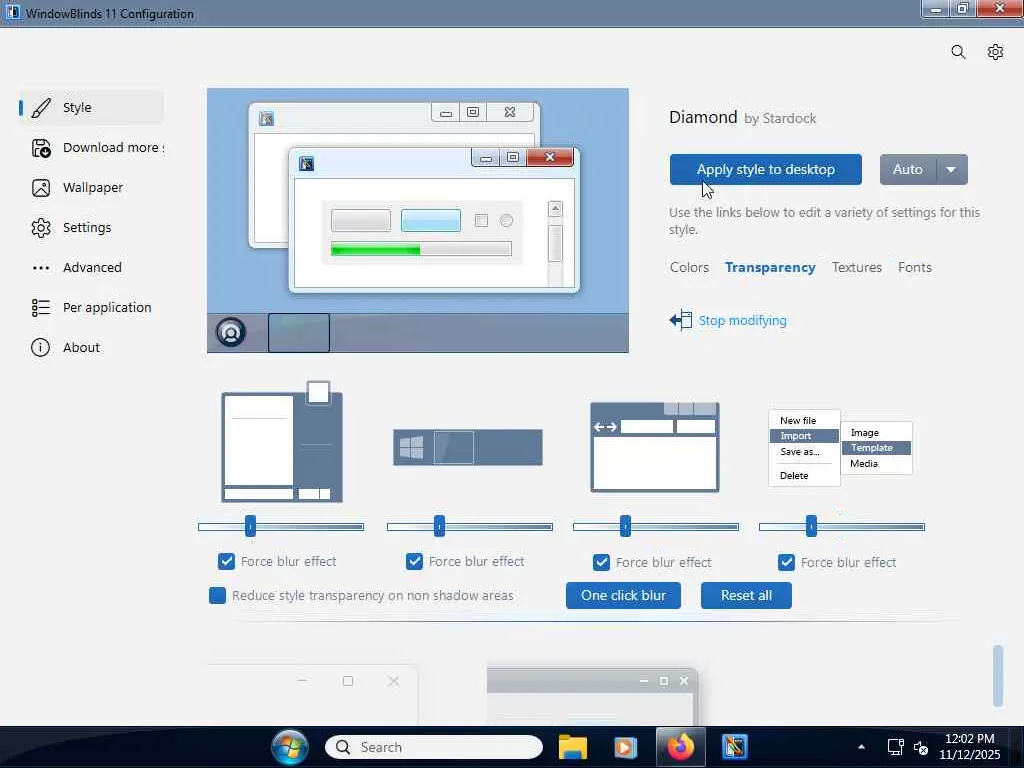Image resolution: width=1024 pixels, height=768 pixels.
Task: Click the Diamond style name text
Action: tap(703, 118)
